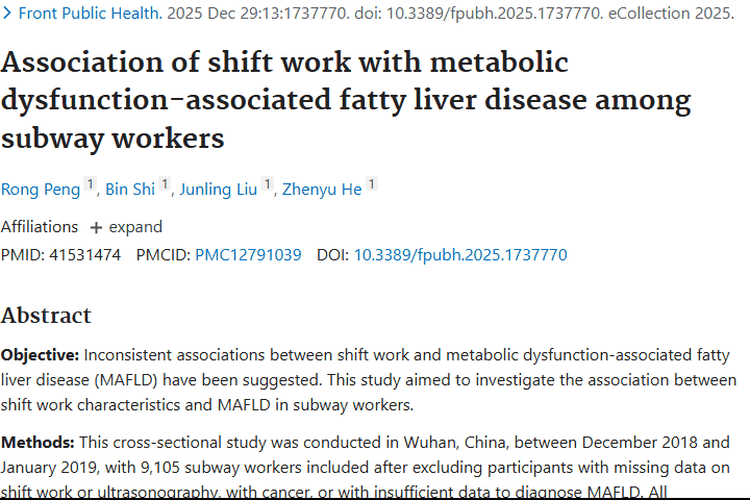
Task: Open author Rong Peng's link
Action: (x=39, y=189)
